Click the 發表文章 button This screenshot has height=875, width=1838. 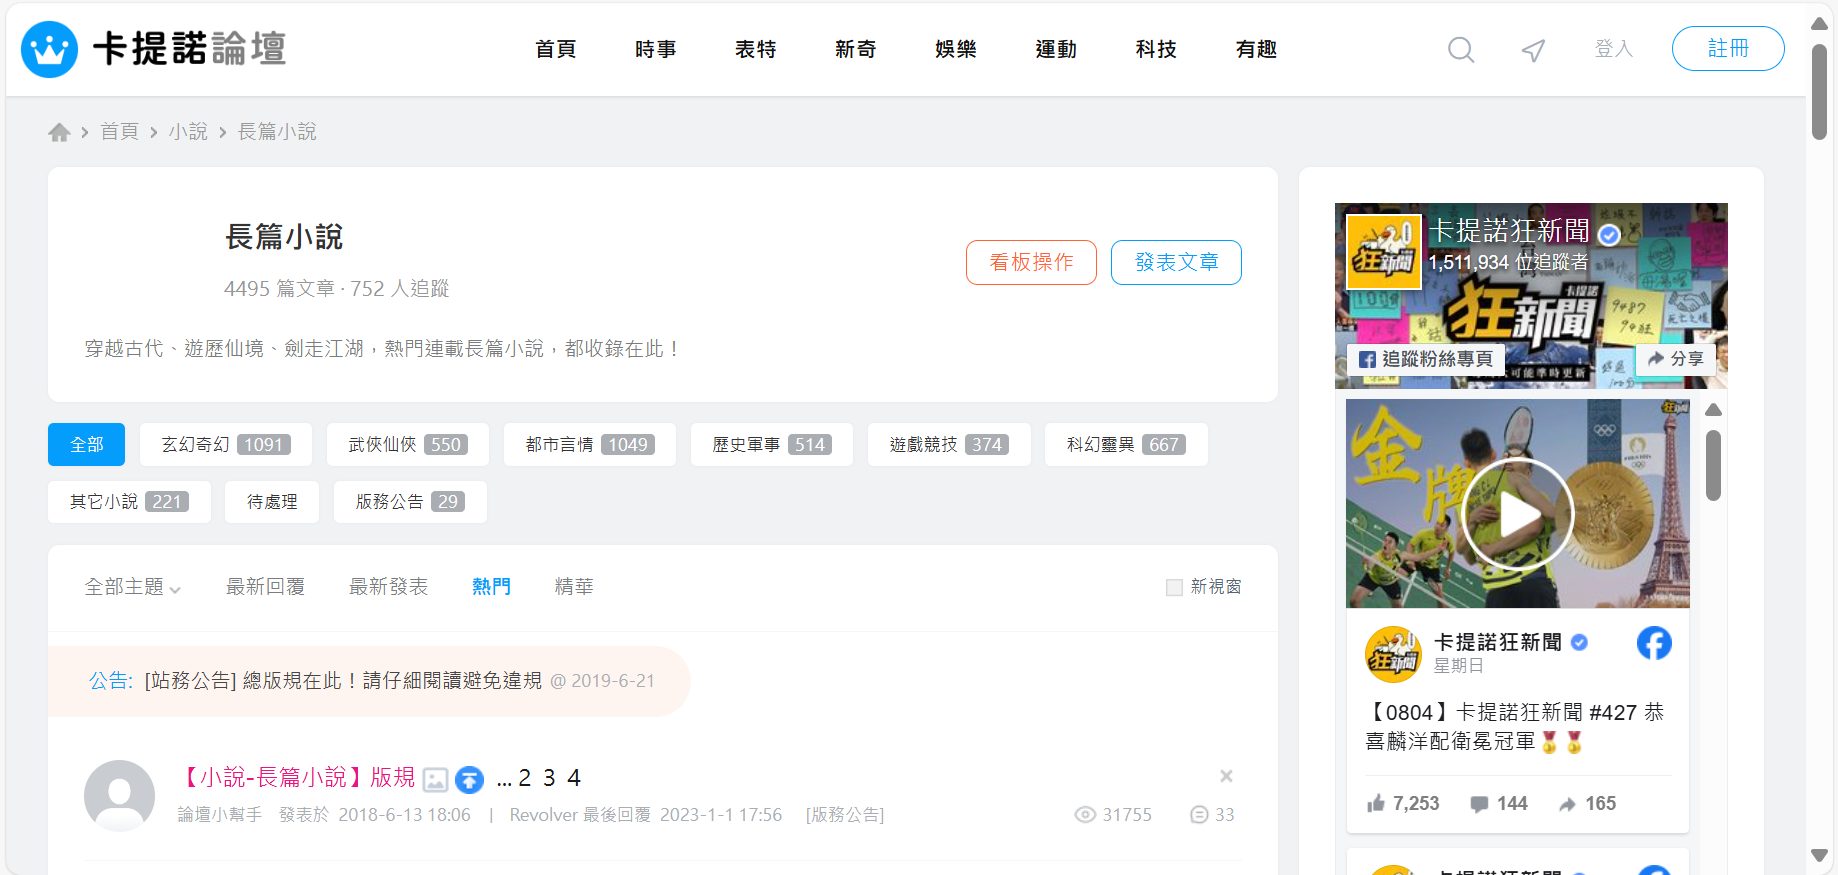(1176, 262)
